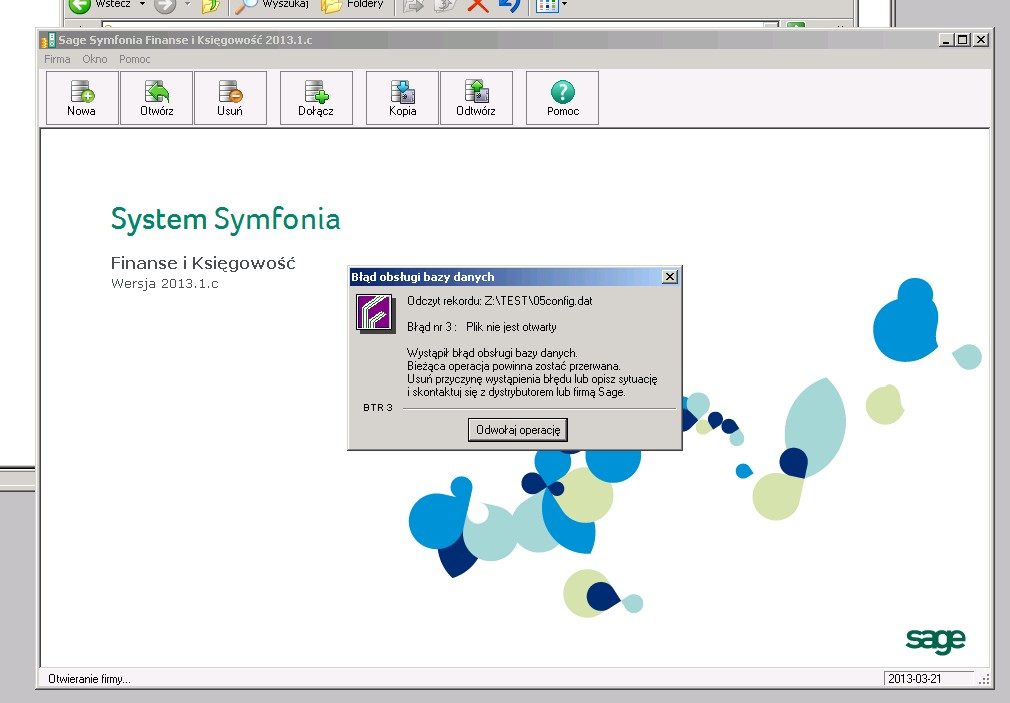Click the 'Wersja 2013.1.c' text
The height and width of the screenshot is (703, 1010).
165,284
